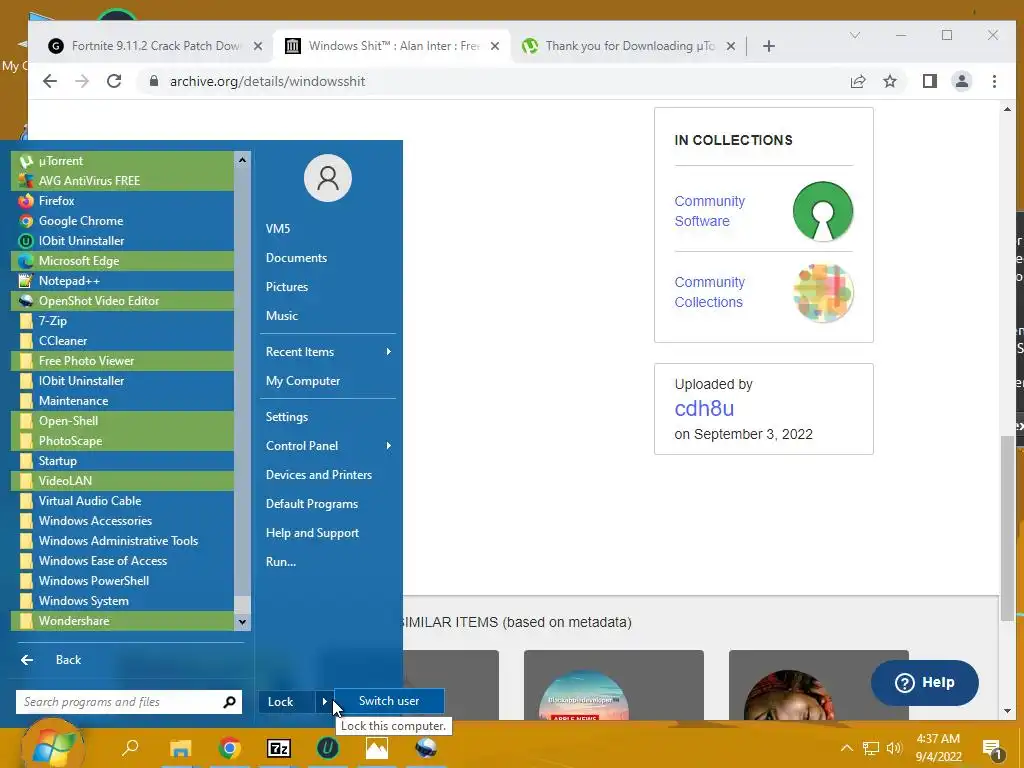Switch to the µTorrent download tab
Image resolution: width=1024 pixels, height=768 pixels.
(630, 46)
